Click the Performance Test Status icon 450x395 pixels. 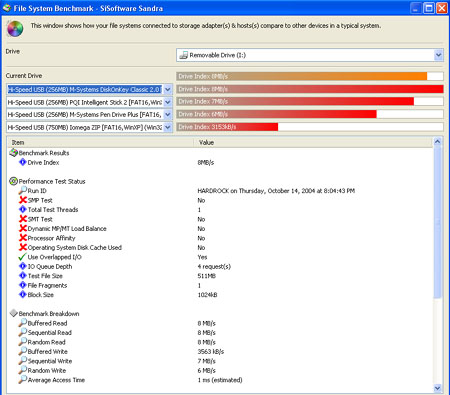coord(13,181)
